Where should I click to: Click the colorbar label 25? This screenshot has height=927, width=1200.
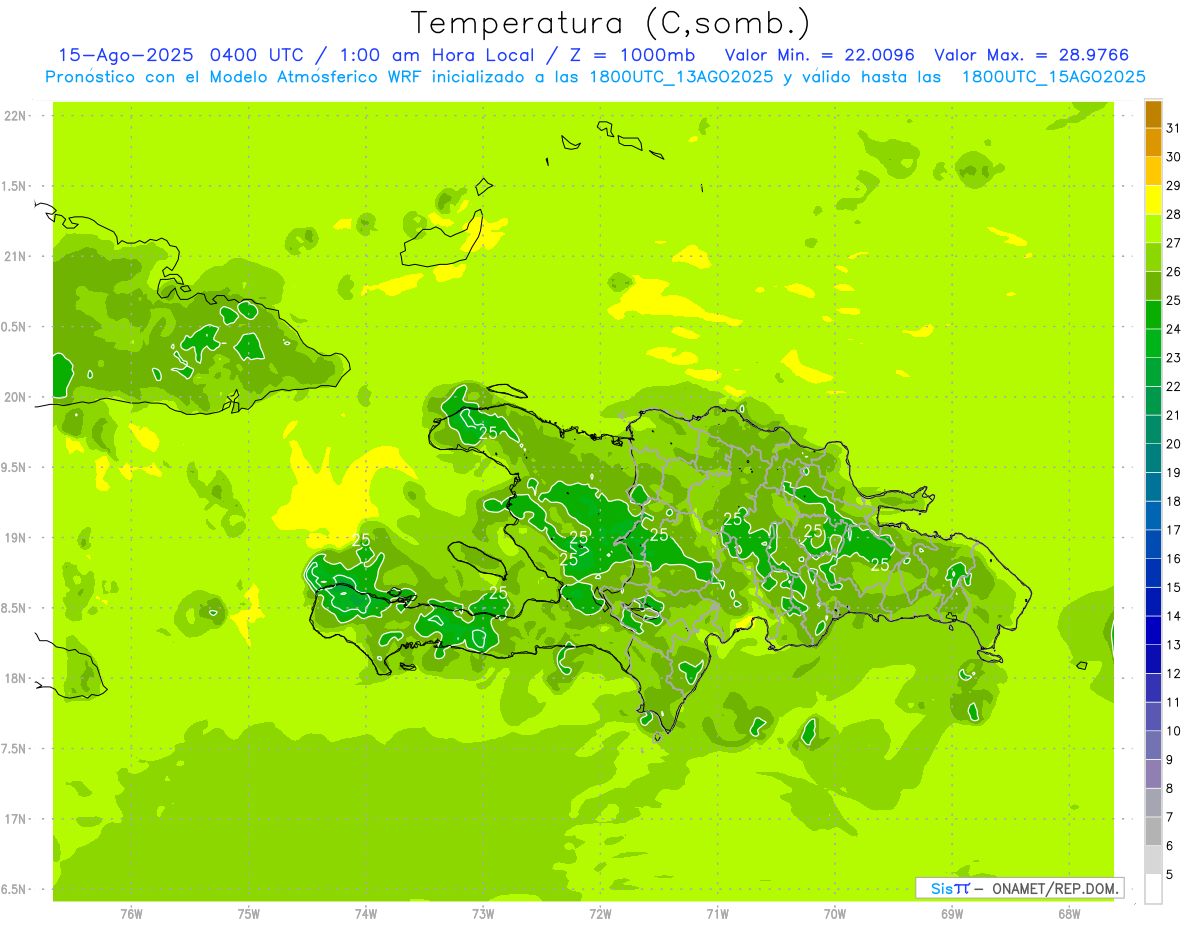[1174, 300]
